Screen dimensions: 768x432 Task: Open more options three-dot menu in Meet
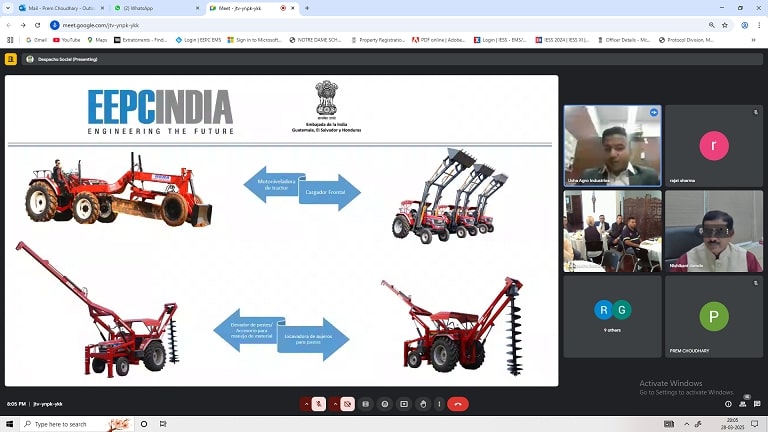click(x=439, y=404)
